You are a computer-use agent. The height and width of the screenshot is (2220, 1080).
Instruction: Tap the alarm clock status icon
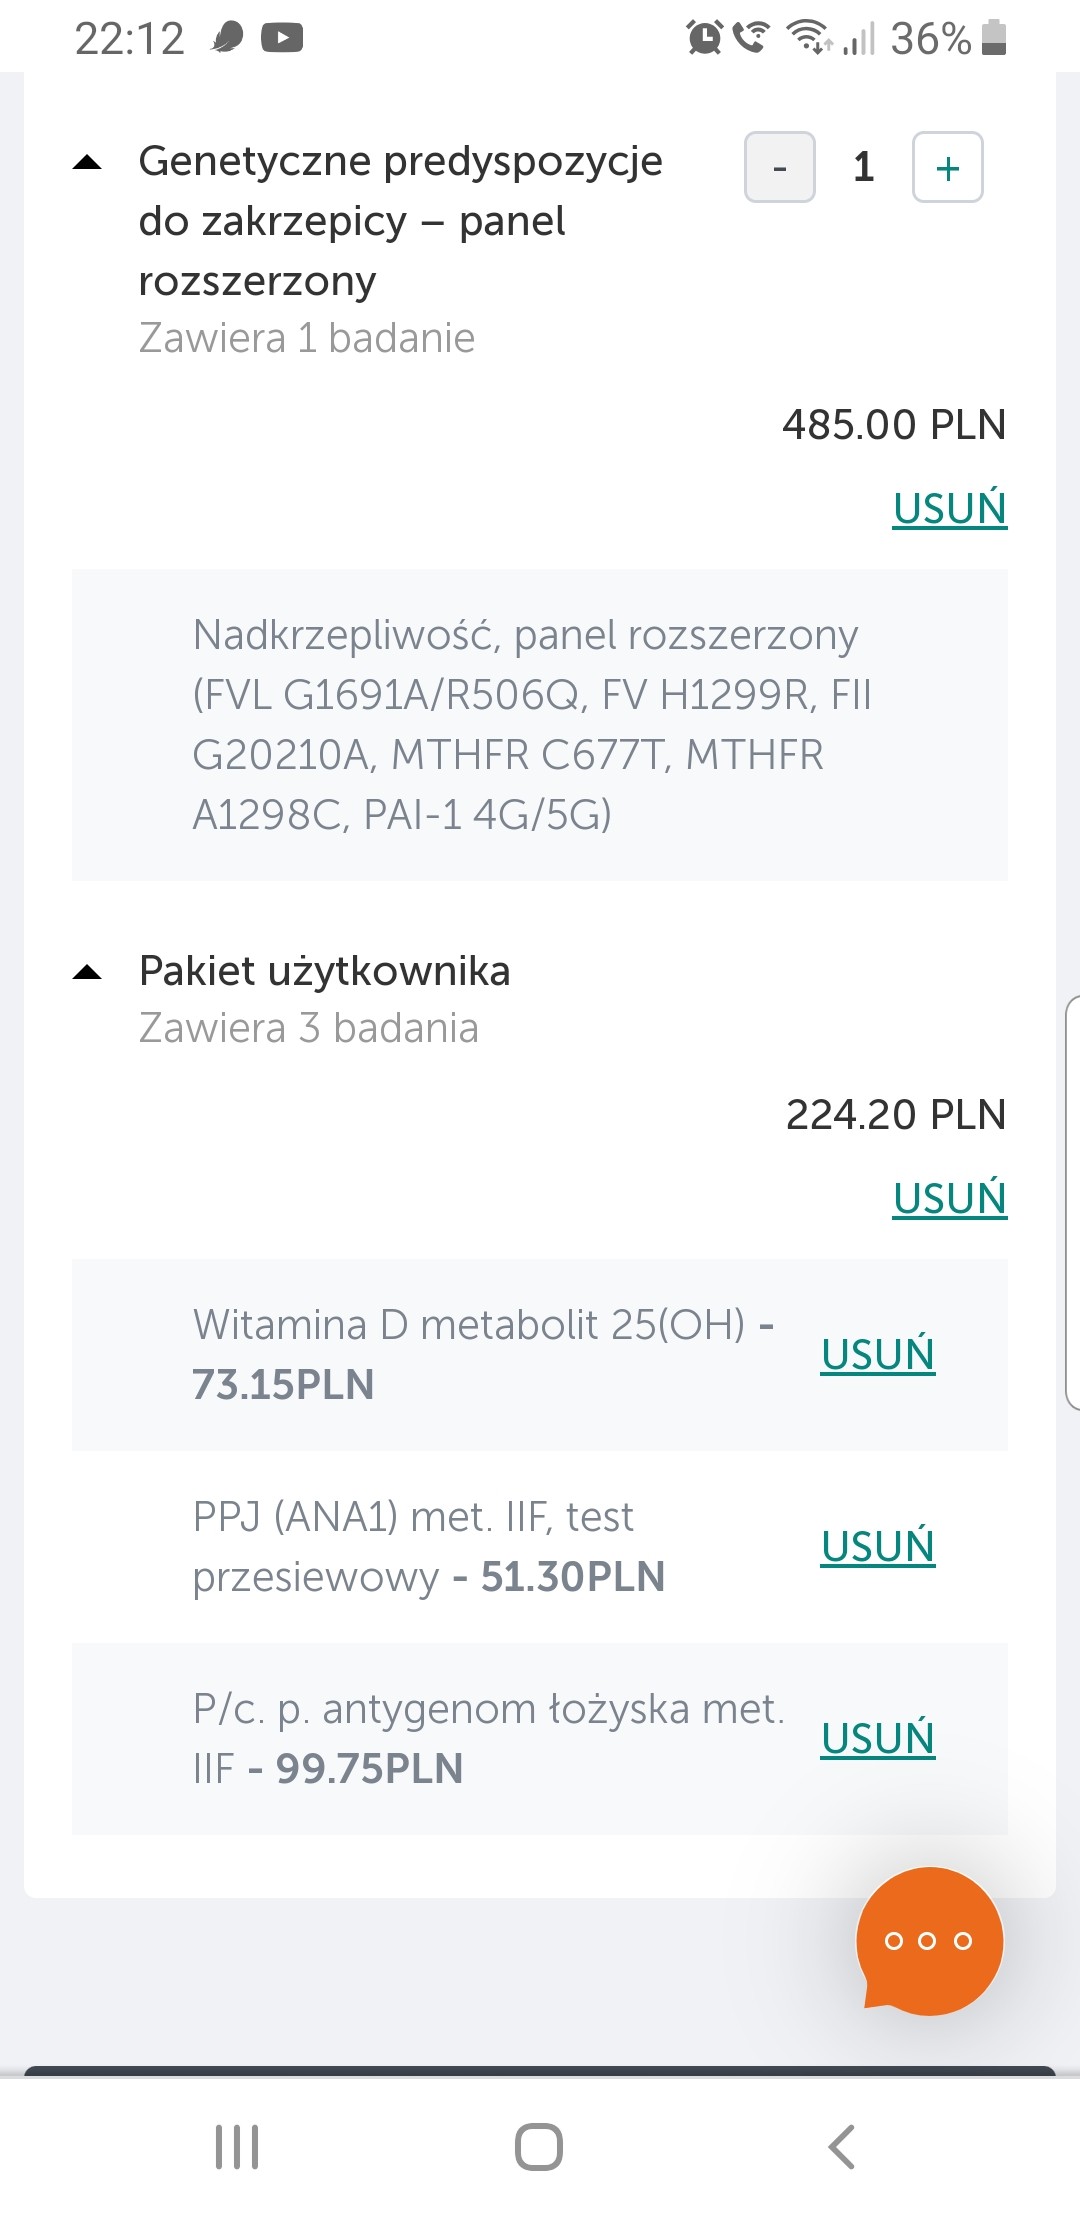[704, 38]
